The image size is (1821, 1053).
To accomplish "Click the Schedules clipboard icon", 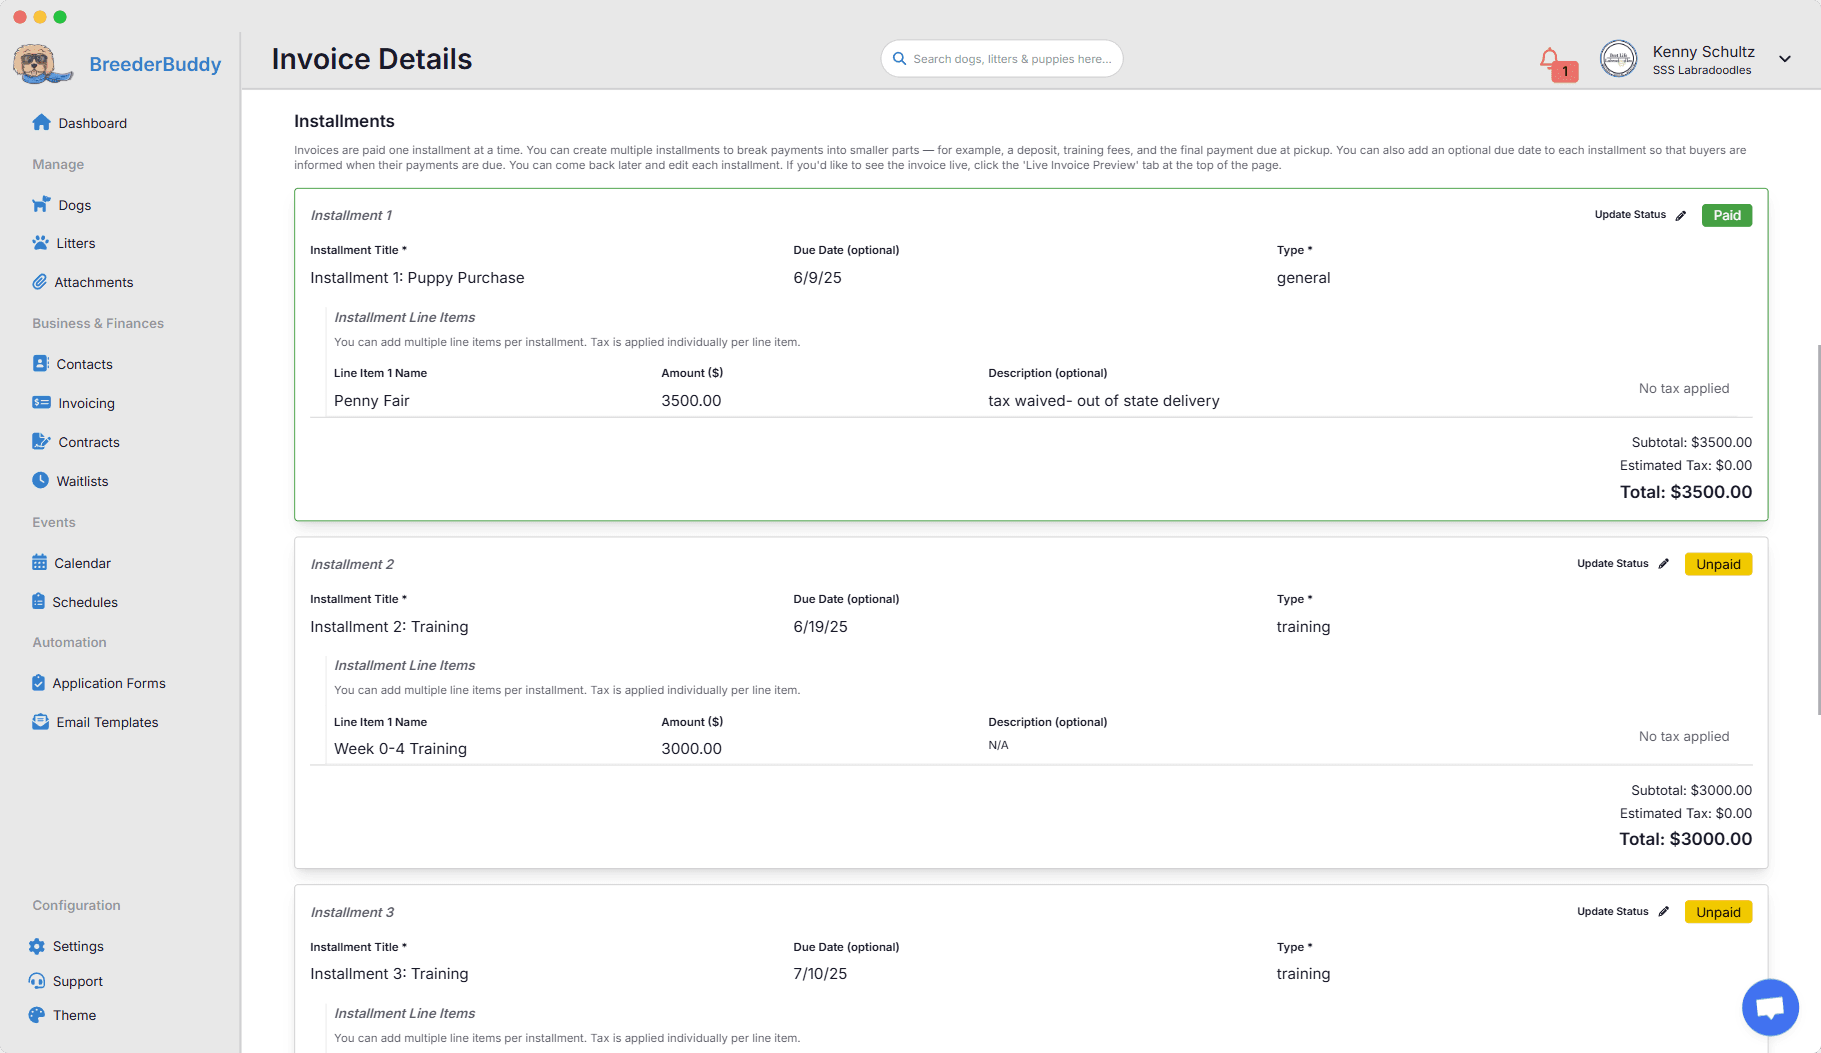I will (x=38, y=601).
